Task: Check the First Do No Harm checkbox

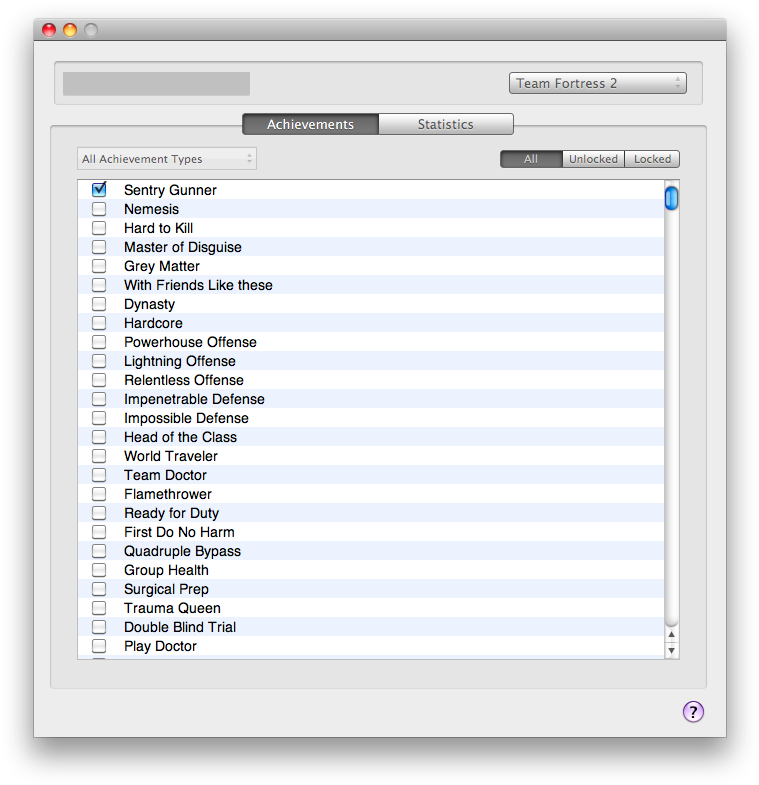Action: 99,532
